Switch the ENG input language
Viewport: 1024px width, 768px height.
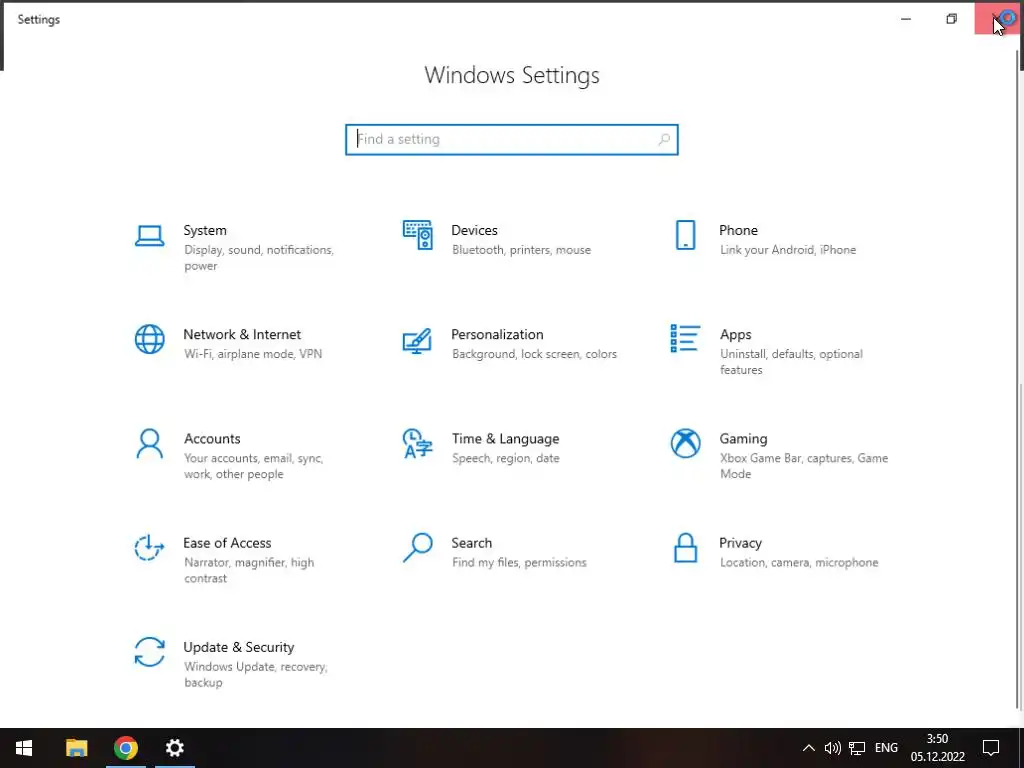point(886,748)
